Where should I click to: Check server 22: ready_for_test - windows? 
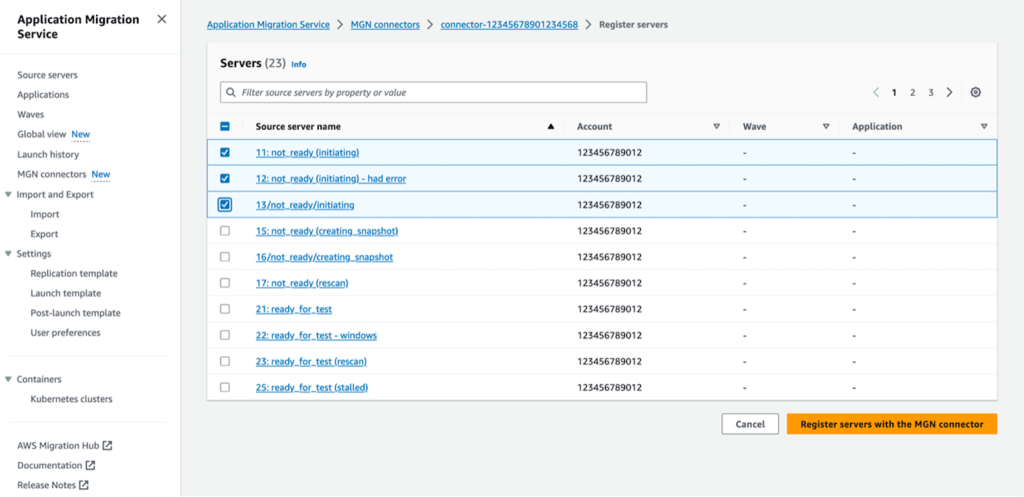225,335
